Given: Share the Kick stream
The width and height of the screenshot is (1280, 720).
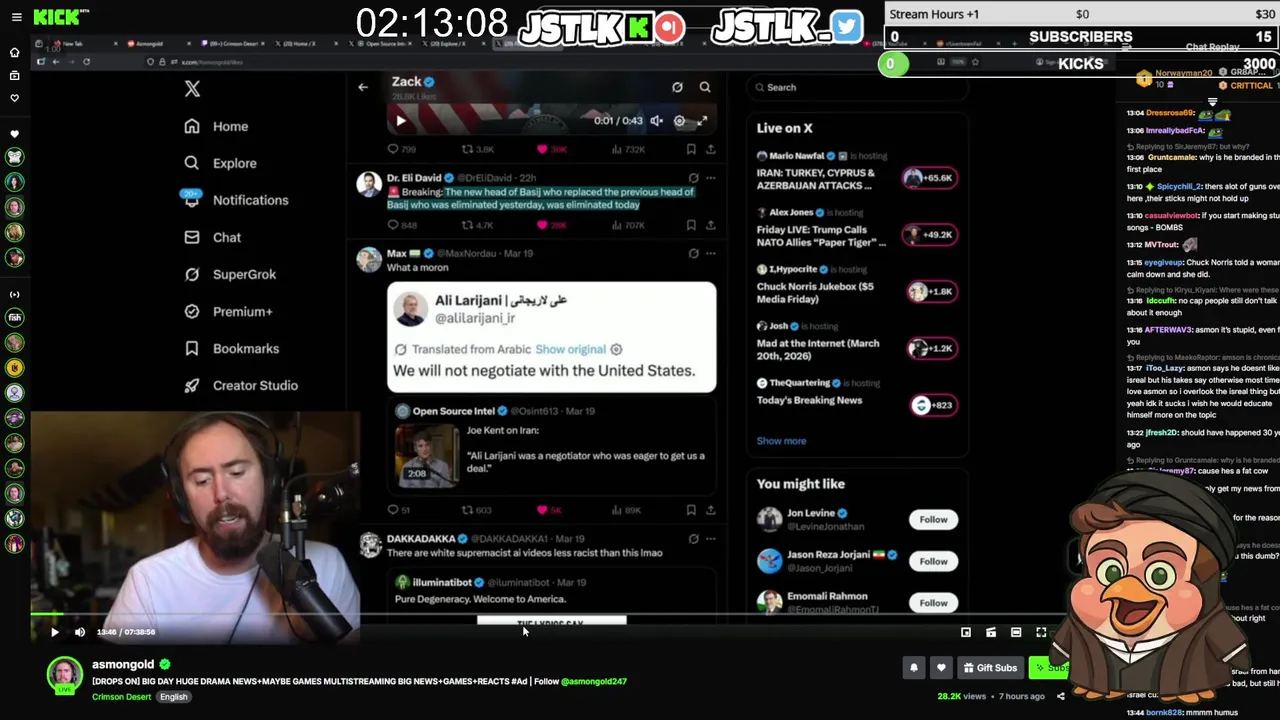Looking at the screenshot, I should coord(1061,696).
